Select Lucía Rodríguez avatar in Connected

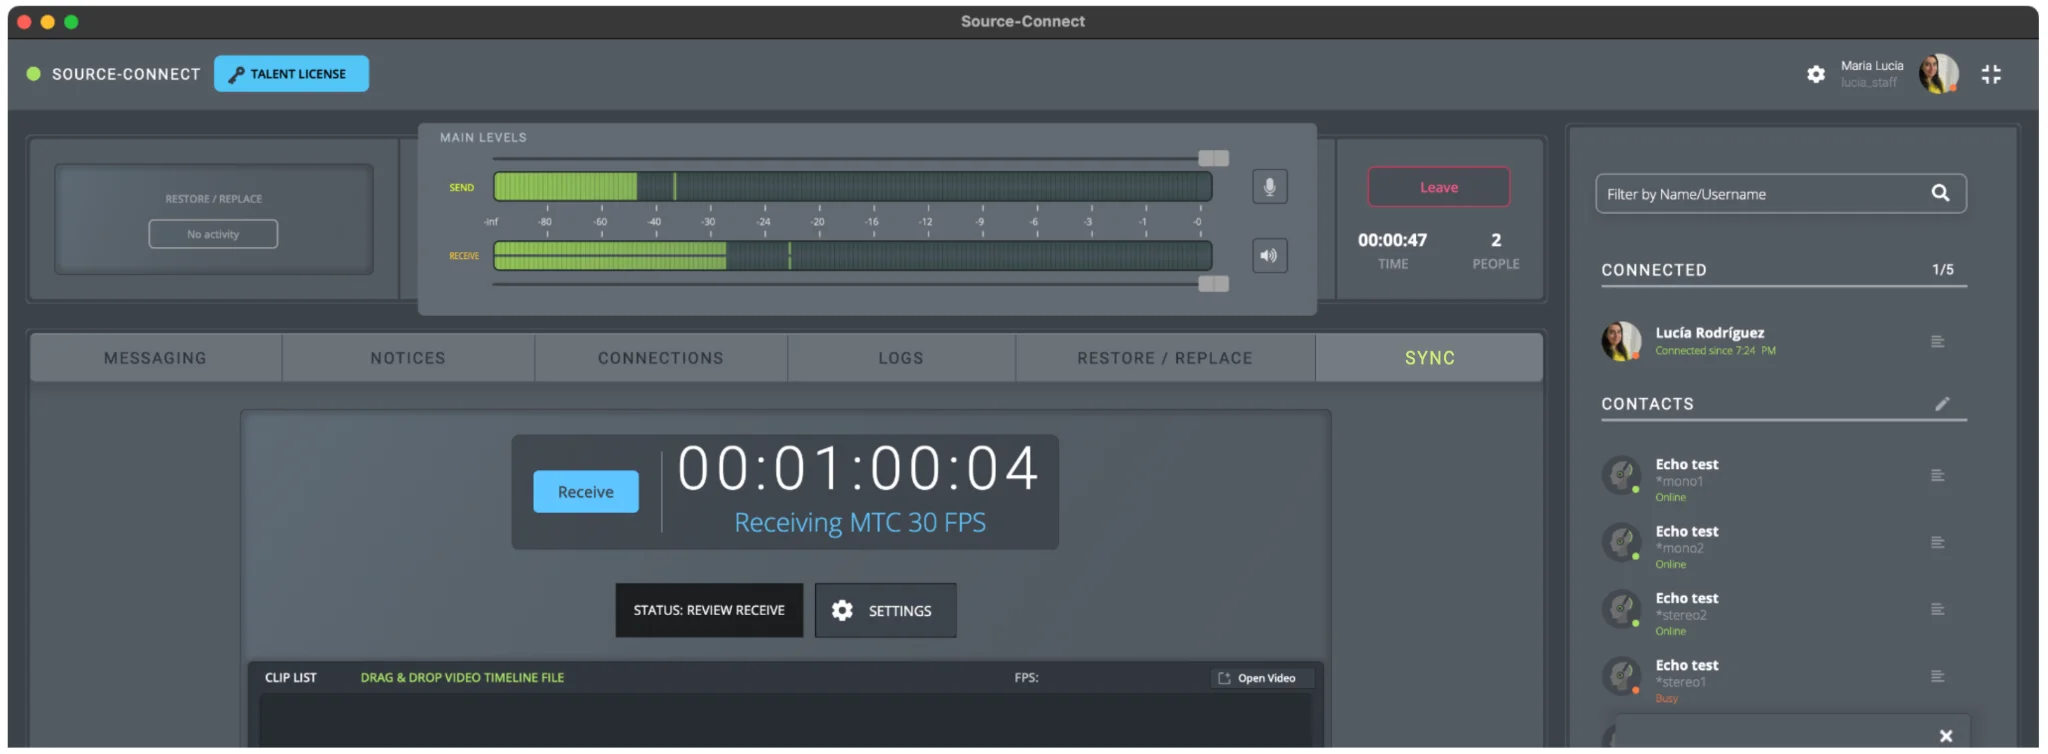(1621, 341)
